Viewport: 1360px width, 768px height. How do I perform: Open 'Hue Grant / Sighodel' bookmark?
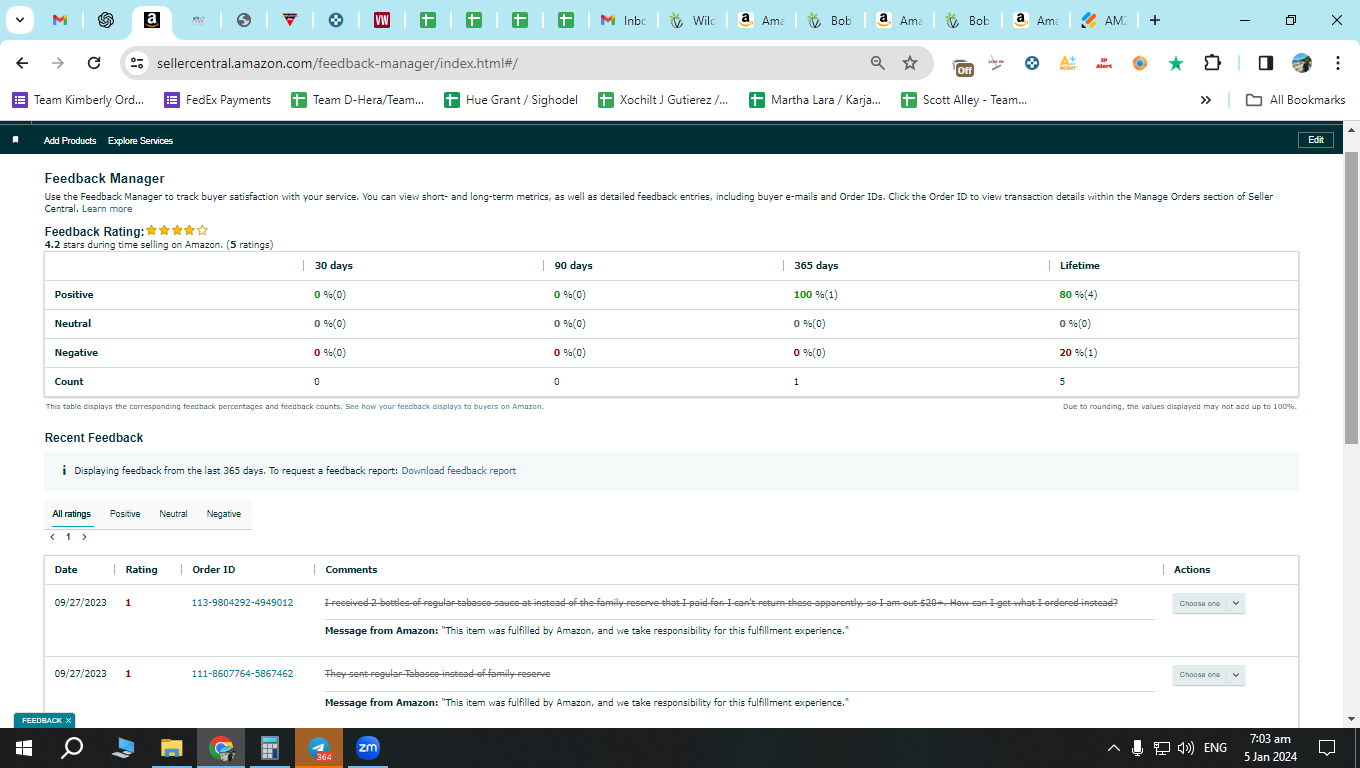point(510,100)
